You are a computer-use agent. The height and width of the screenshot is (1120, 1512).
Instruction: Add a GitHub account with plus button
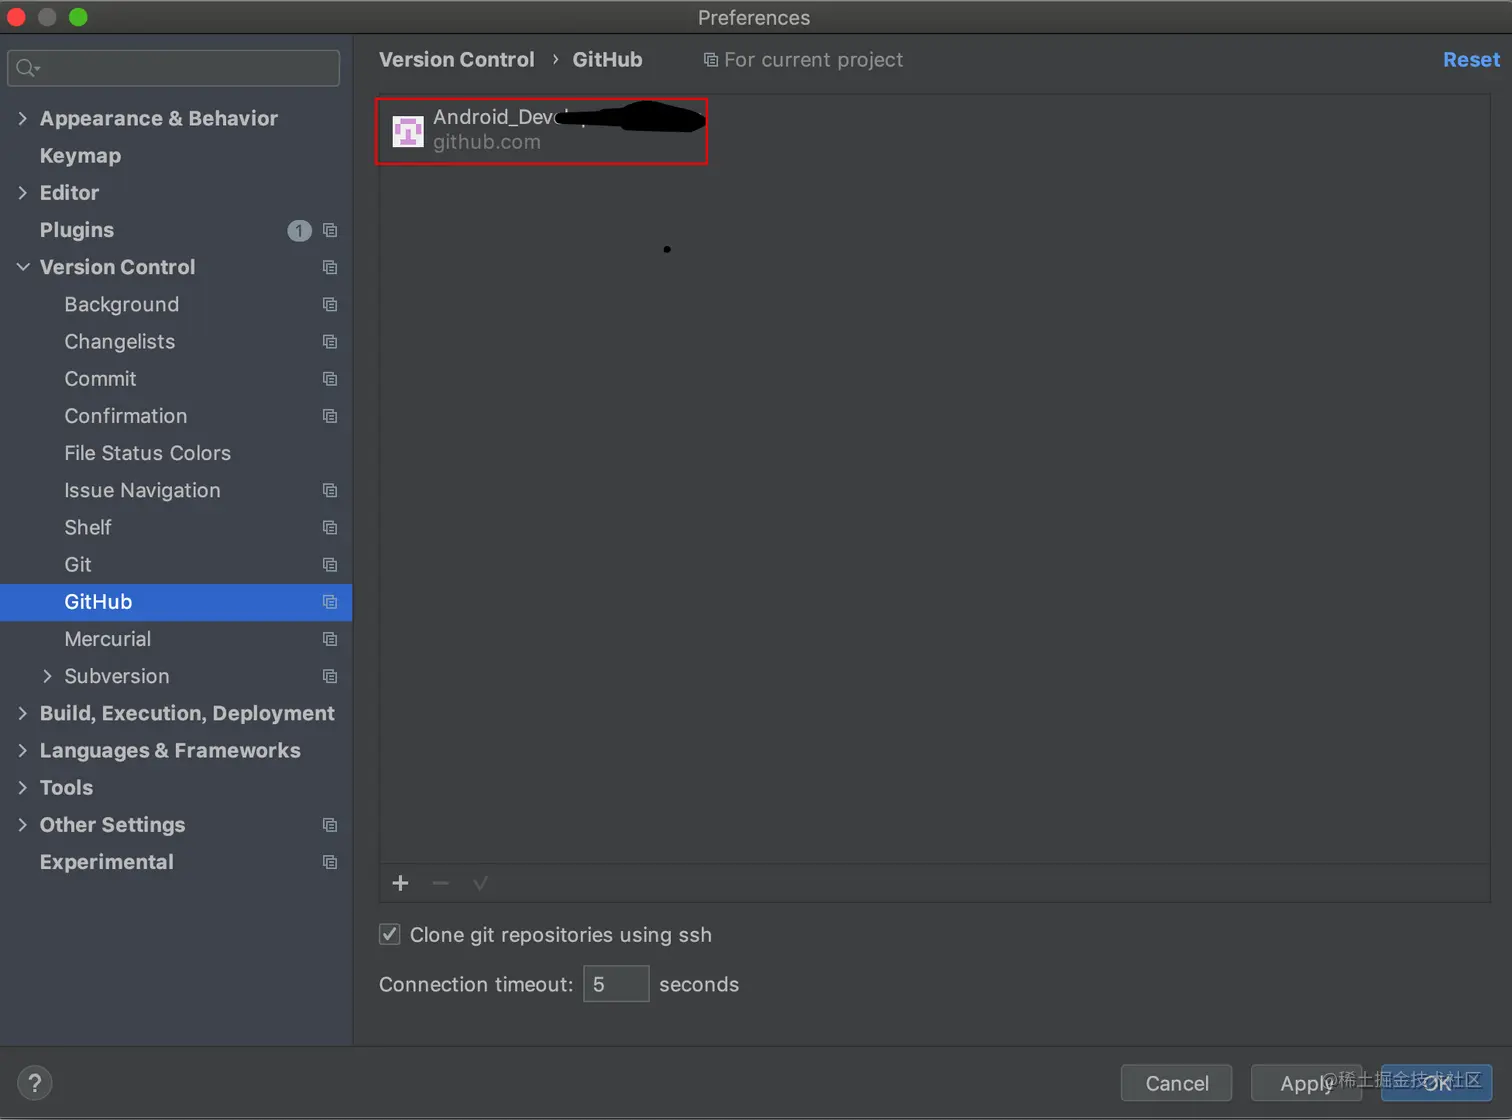pos(401,883)
